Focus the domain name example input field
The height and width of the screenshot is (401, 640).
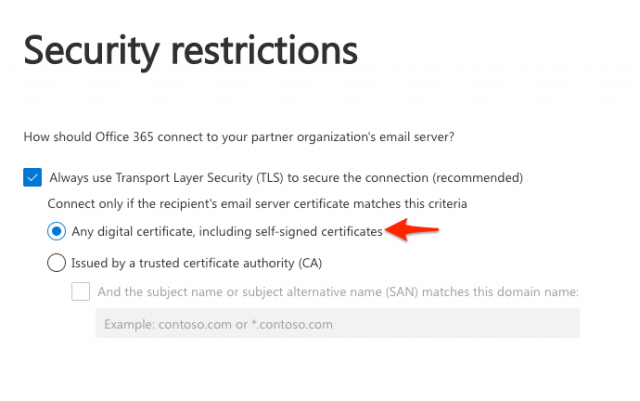(x=338, y=323)
